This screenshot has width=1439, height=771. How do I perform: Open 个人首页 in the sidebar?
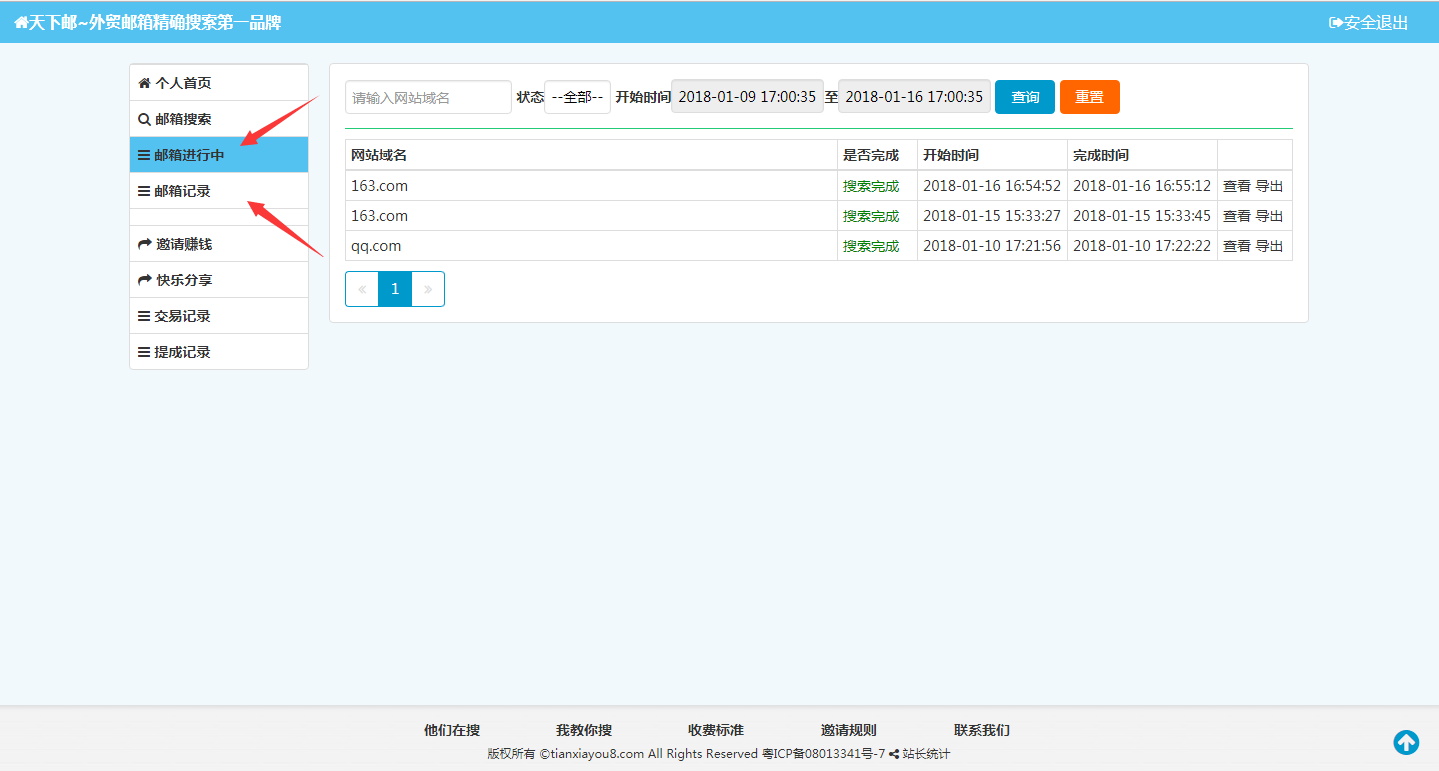point(219,83)
